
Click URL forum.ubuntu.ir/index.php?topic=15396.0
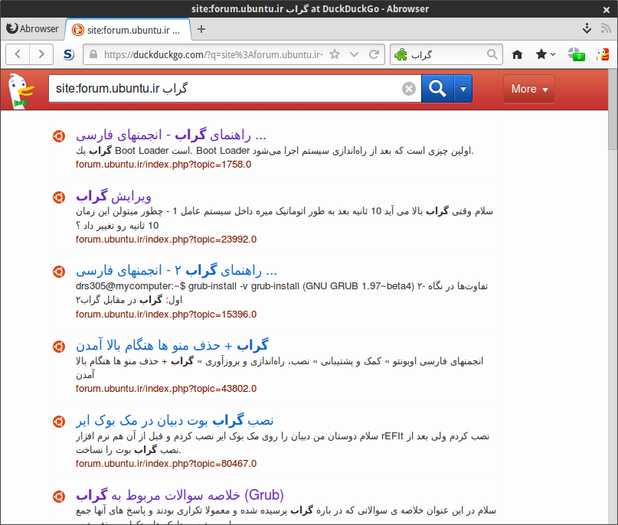coord(166,314)
